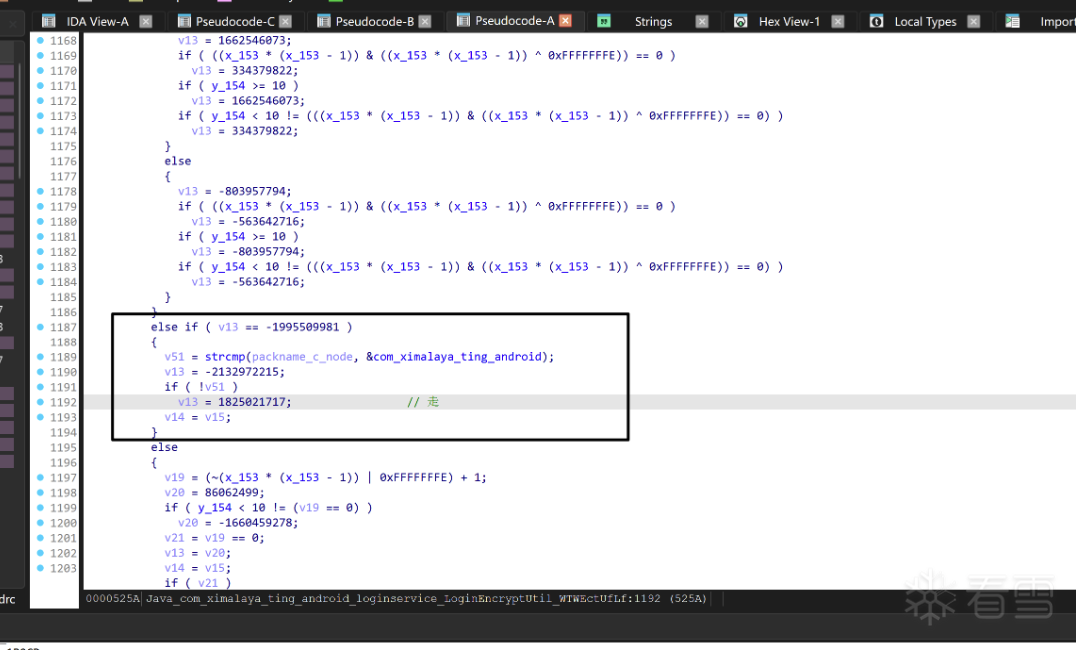Toggle breakpoint dot on line 1187
This screenshot has width=1076, height=650.
[40, 327]
